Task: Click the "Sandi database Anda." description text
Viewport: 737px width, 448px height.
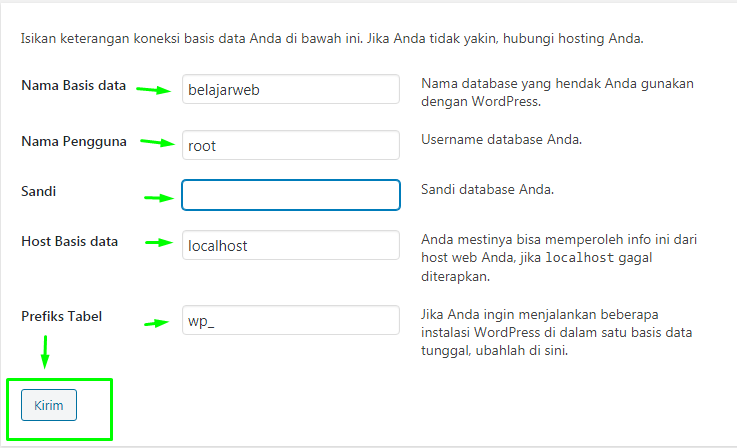Action: point(487,189)
